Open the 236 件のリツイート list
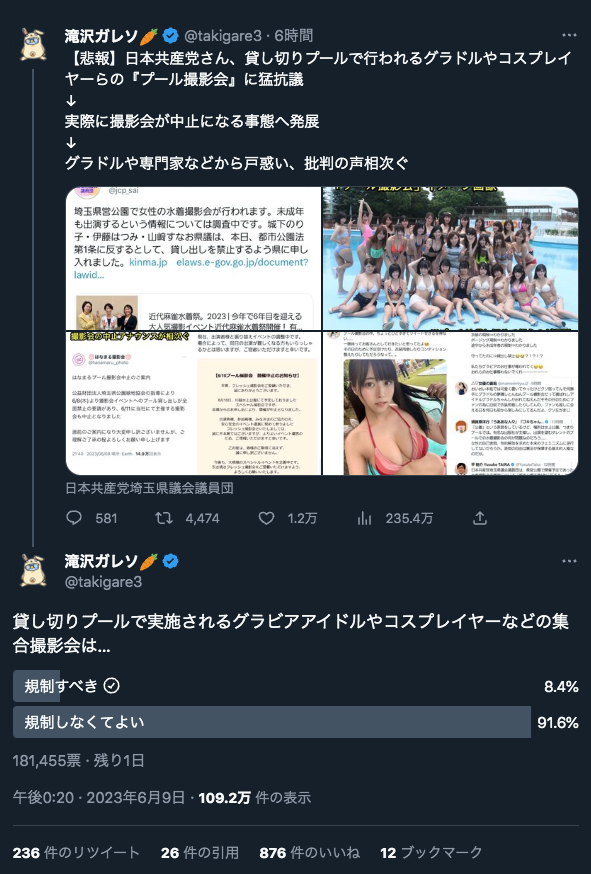 pos(76,853)
